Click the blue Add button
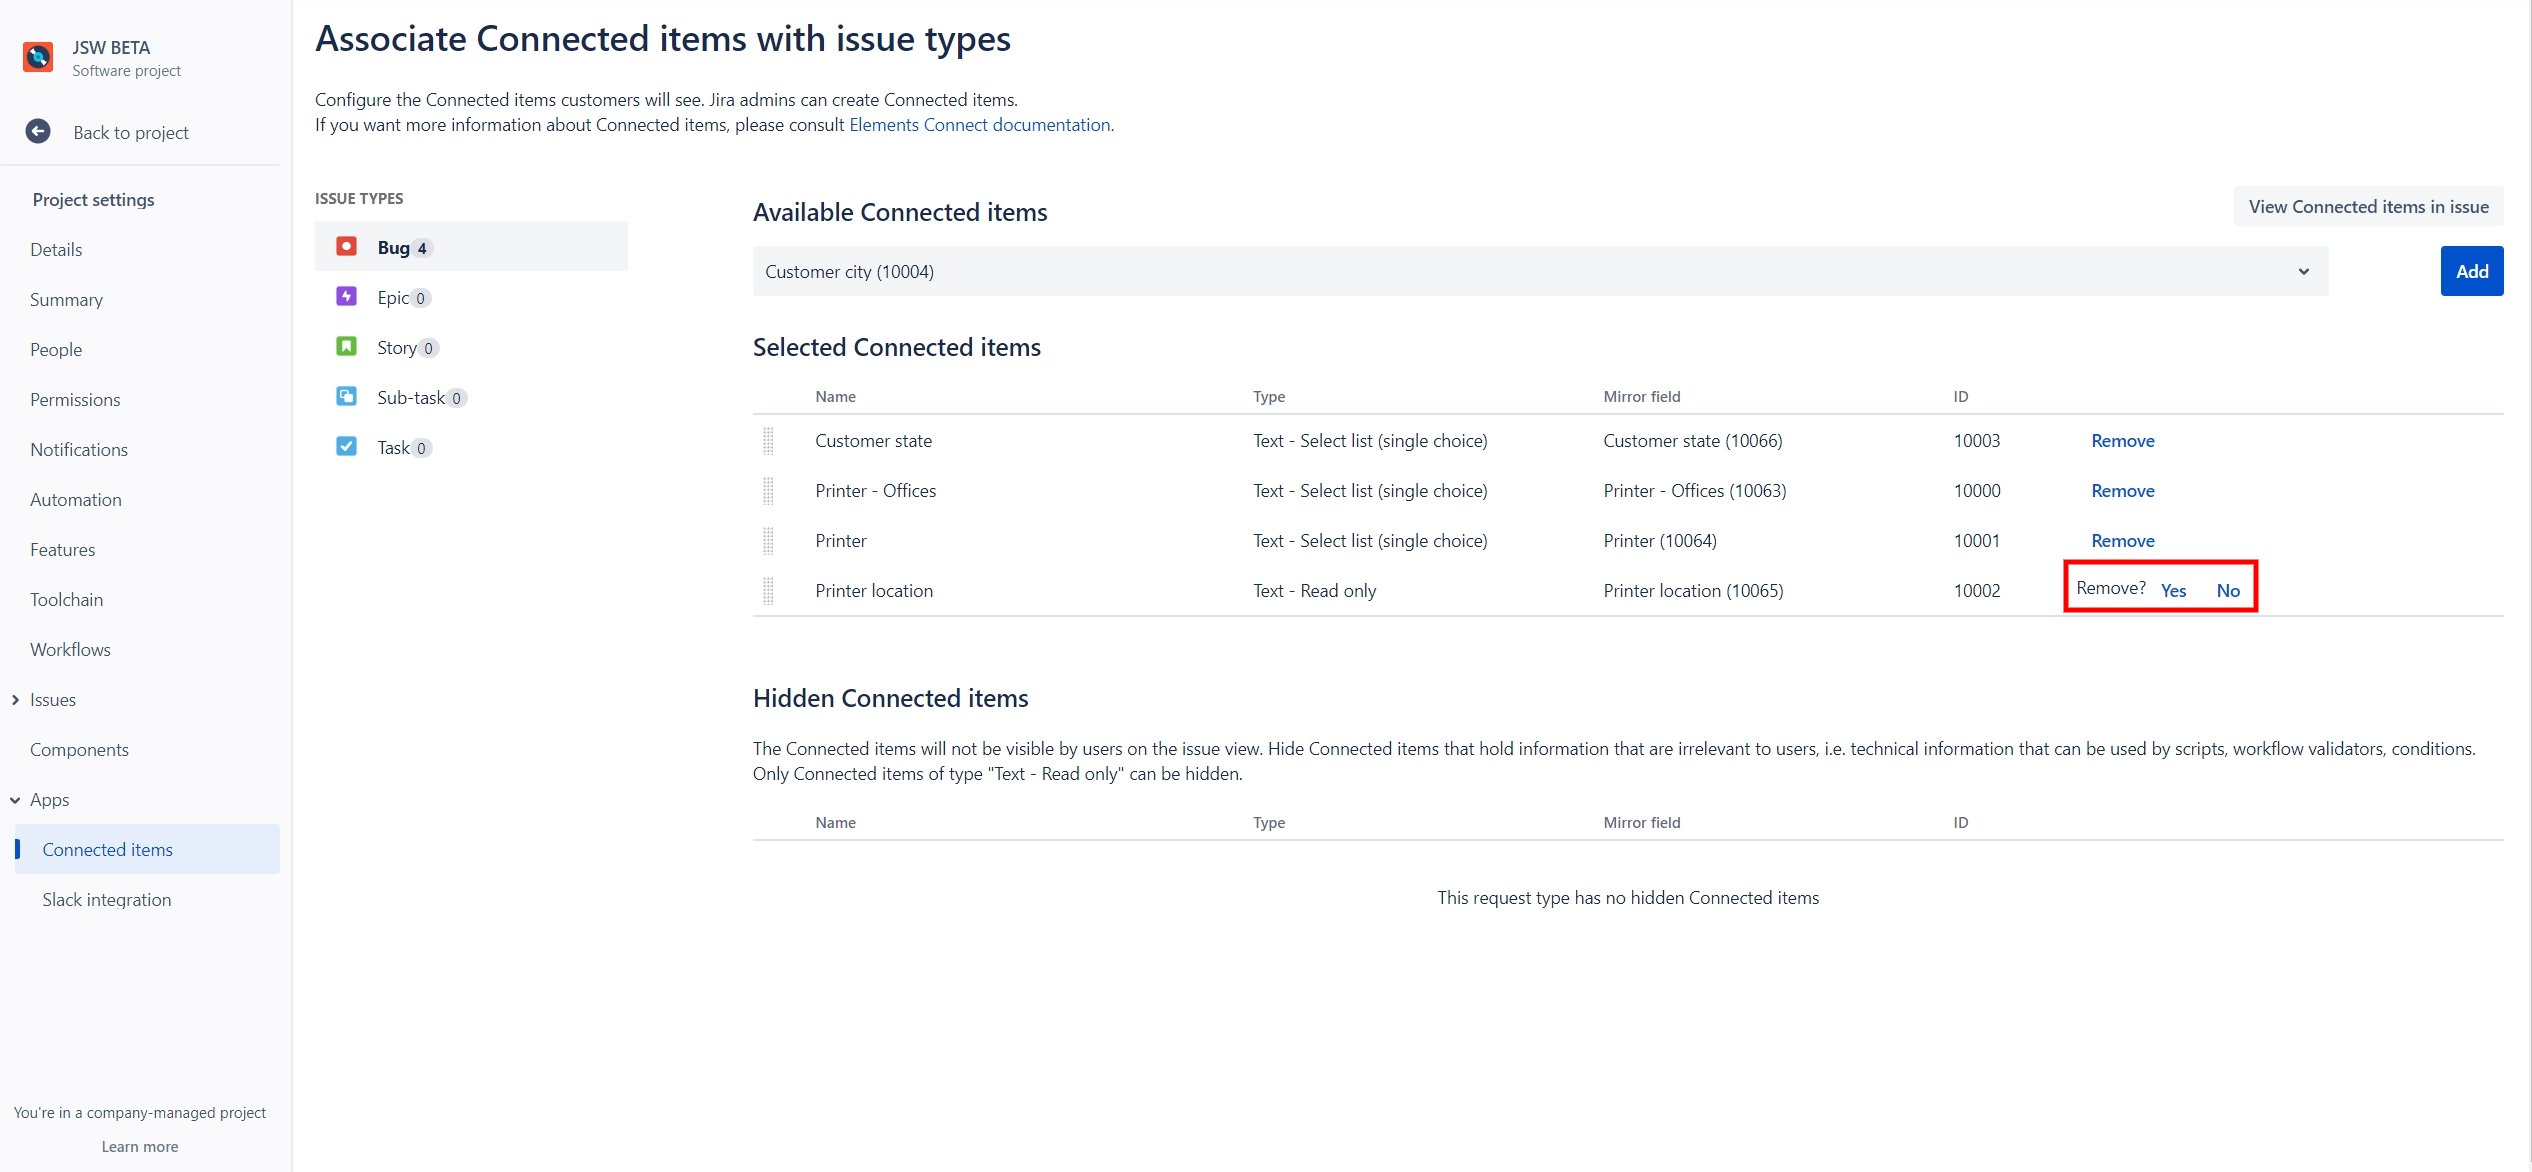 click(x=2471, y=272)
